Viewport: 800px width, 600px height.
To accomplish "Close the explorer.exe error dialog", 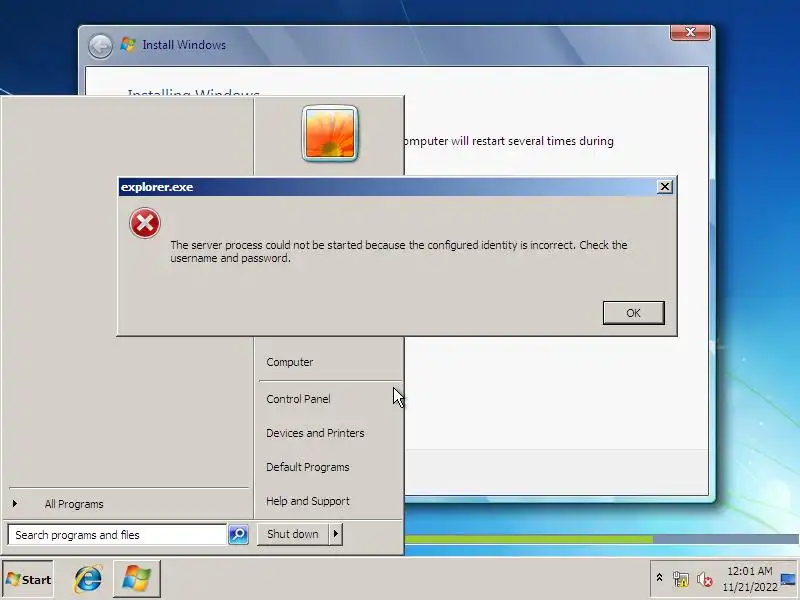I will (x=664, y=187).
